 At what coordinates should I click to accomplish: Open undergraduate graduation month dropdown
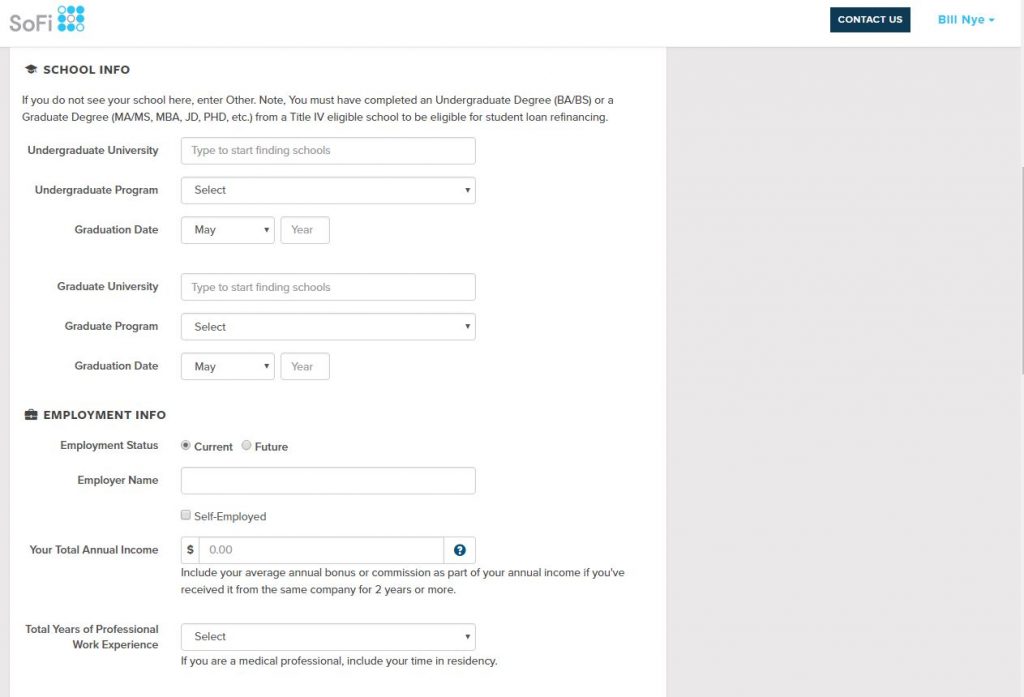[x=228, y=230]
